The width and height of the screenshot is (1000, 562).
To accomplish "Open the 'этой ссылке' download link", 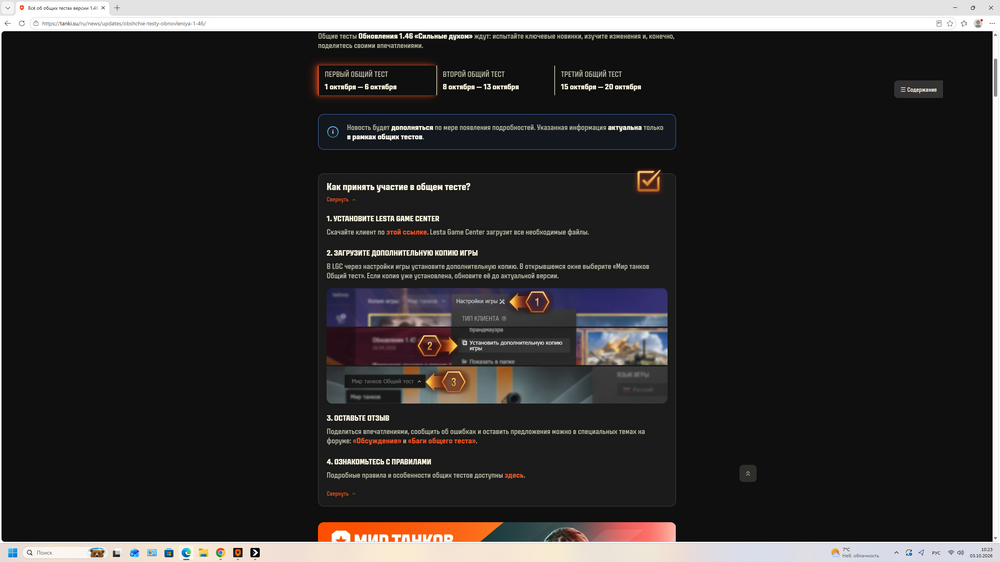I will (x=406, y=232).
